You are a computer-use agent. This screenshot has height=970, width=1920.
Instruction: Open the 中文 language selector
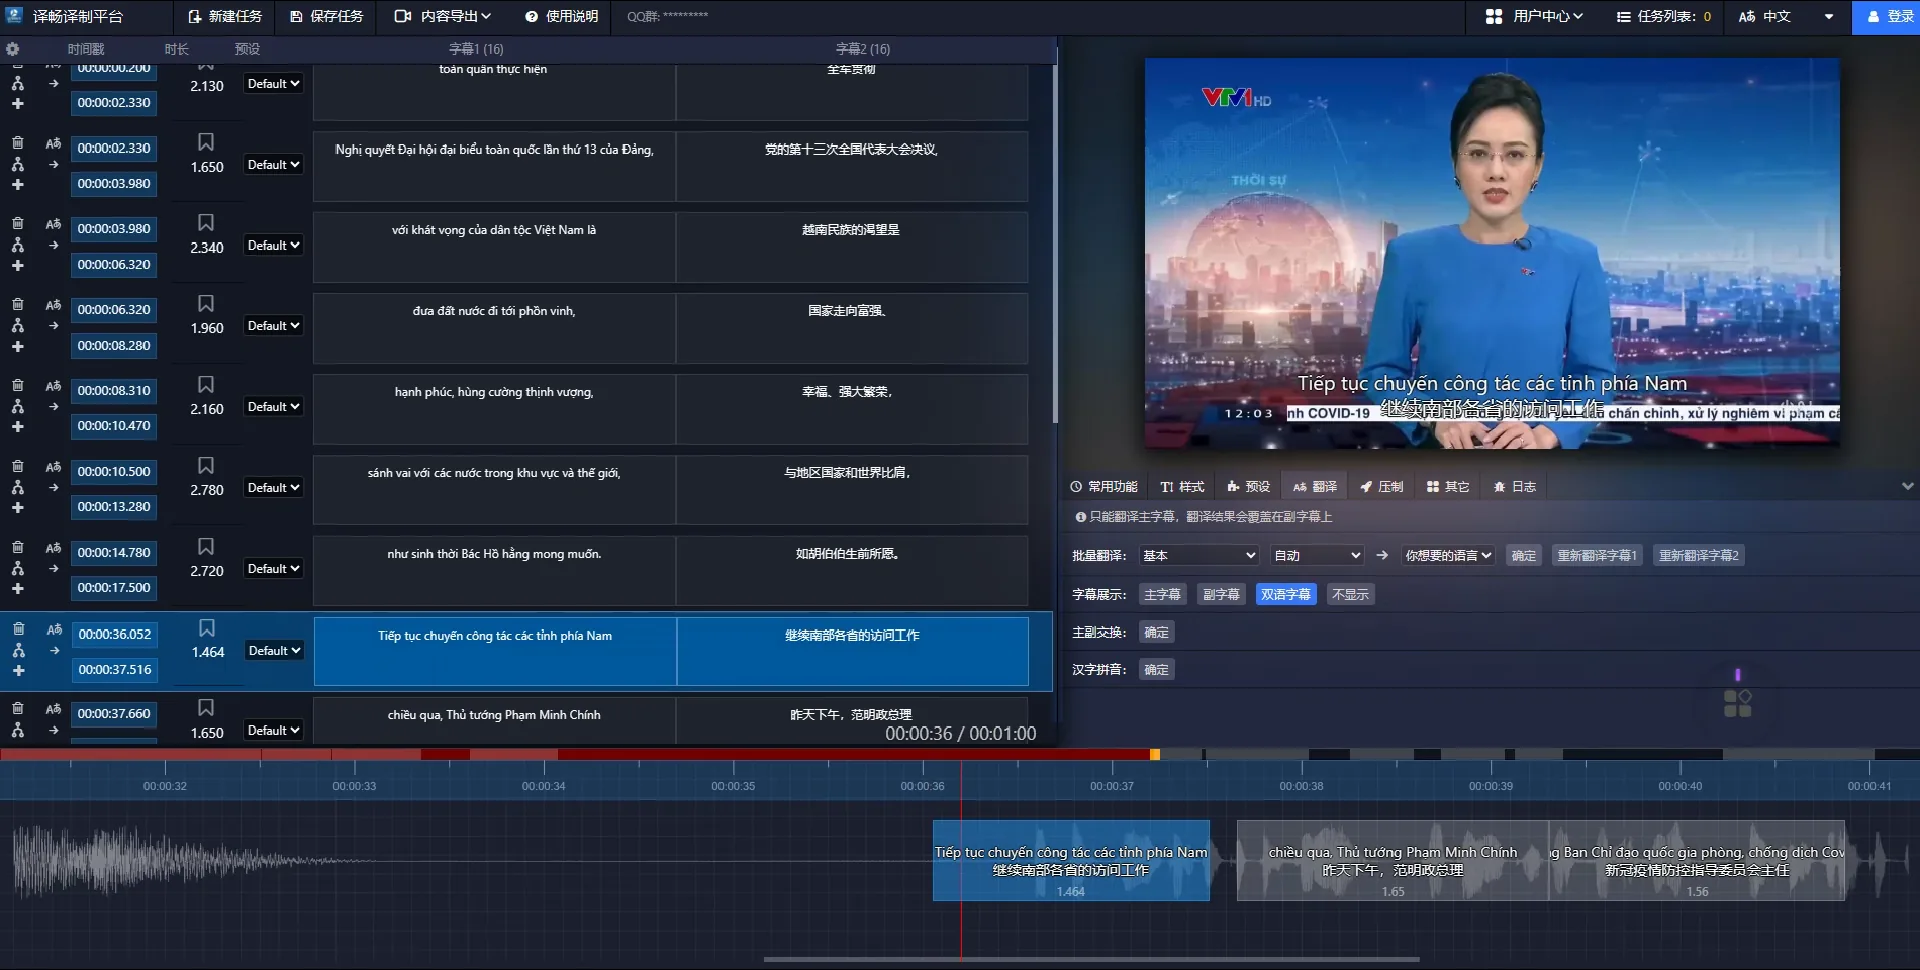(x=1786, y=16)
